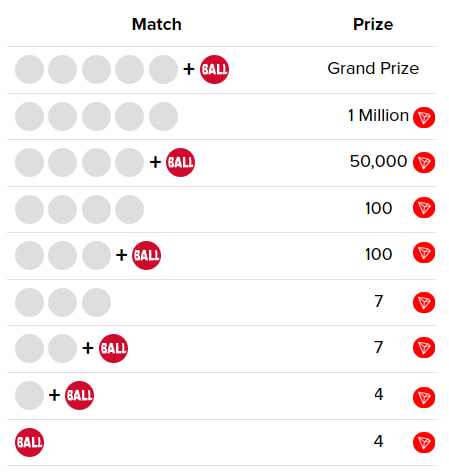Click the lone BALL icon in last row
Image resolution: width=449 pixels, height=474 pixels.
tap(29, 442)
